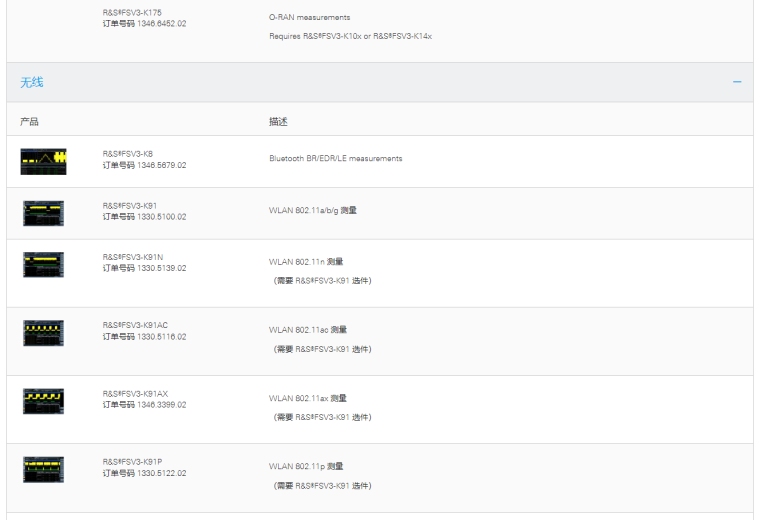The image size is (760, 520).
Task: Click the R&S FSV3-K91AX thumbnail image
Action: [x=43, y=400]
